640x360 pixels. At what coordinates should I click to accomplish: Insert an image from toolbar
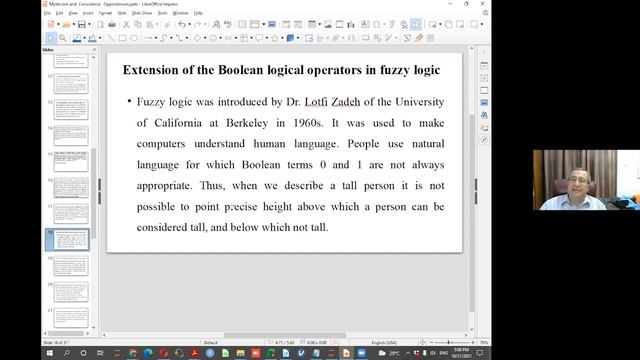click(x=328, y=24)
